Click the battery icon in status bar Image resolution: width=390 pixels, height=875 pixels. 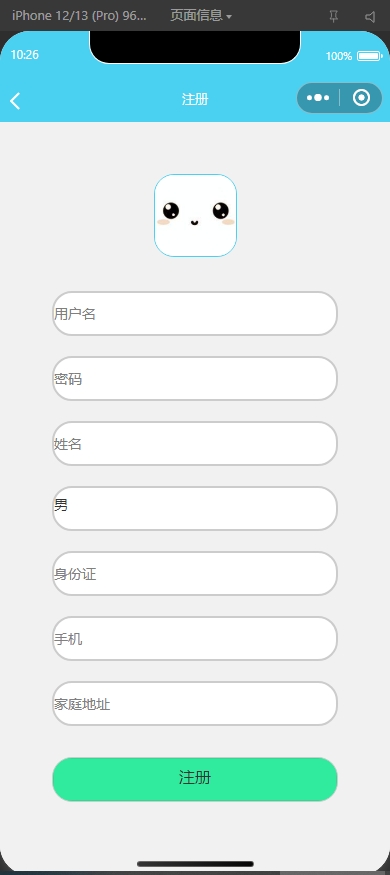[x=369, y=56]
